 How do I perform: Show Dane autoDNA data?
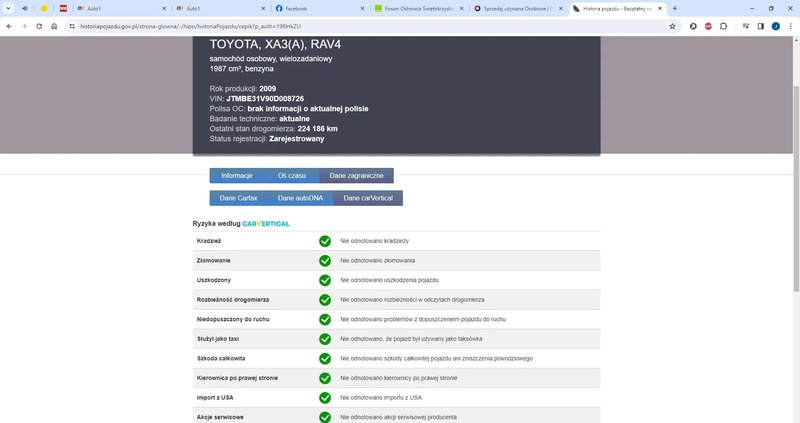pyautogui.click(x=300, y=198)
